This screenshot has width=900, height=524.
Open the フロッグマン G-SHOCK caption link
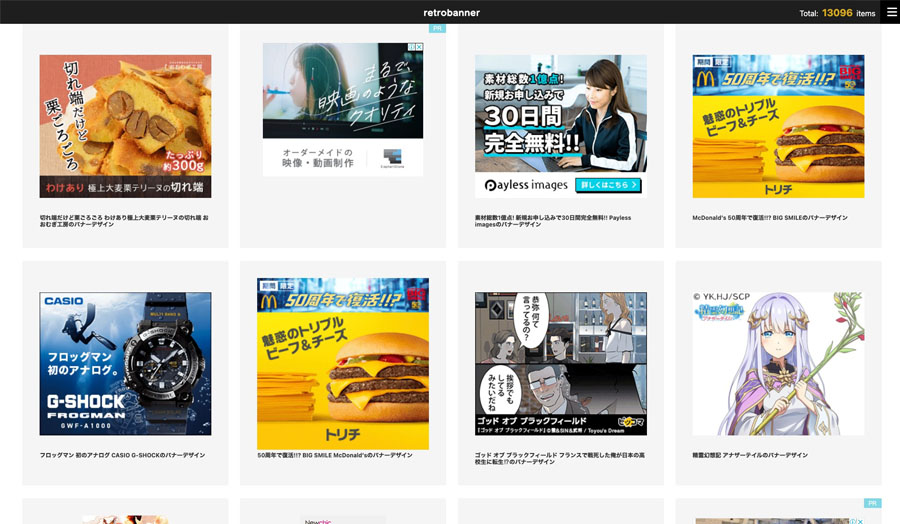coord(122,455)
